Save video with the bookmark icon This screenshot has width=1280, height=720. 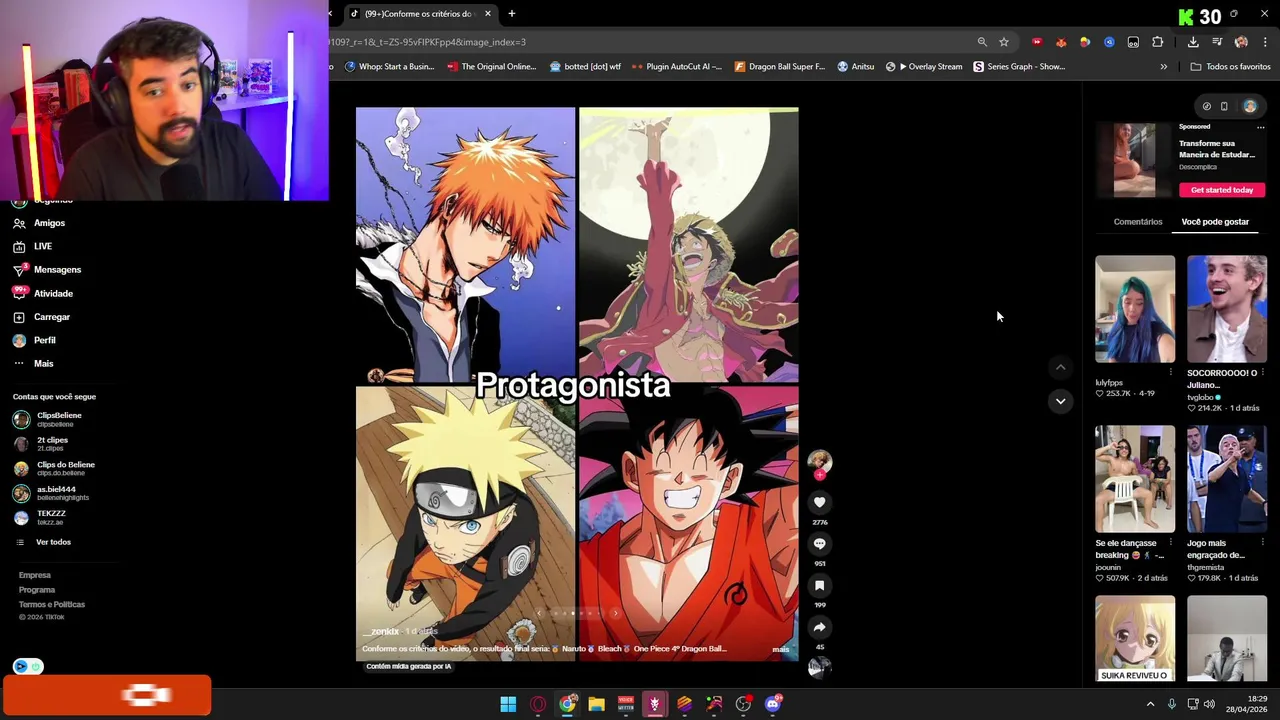[819, 585]
